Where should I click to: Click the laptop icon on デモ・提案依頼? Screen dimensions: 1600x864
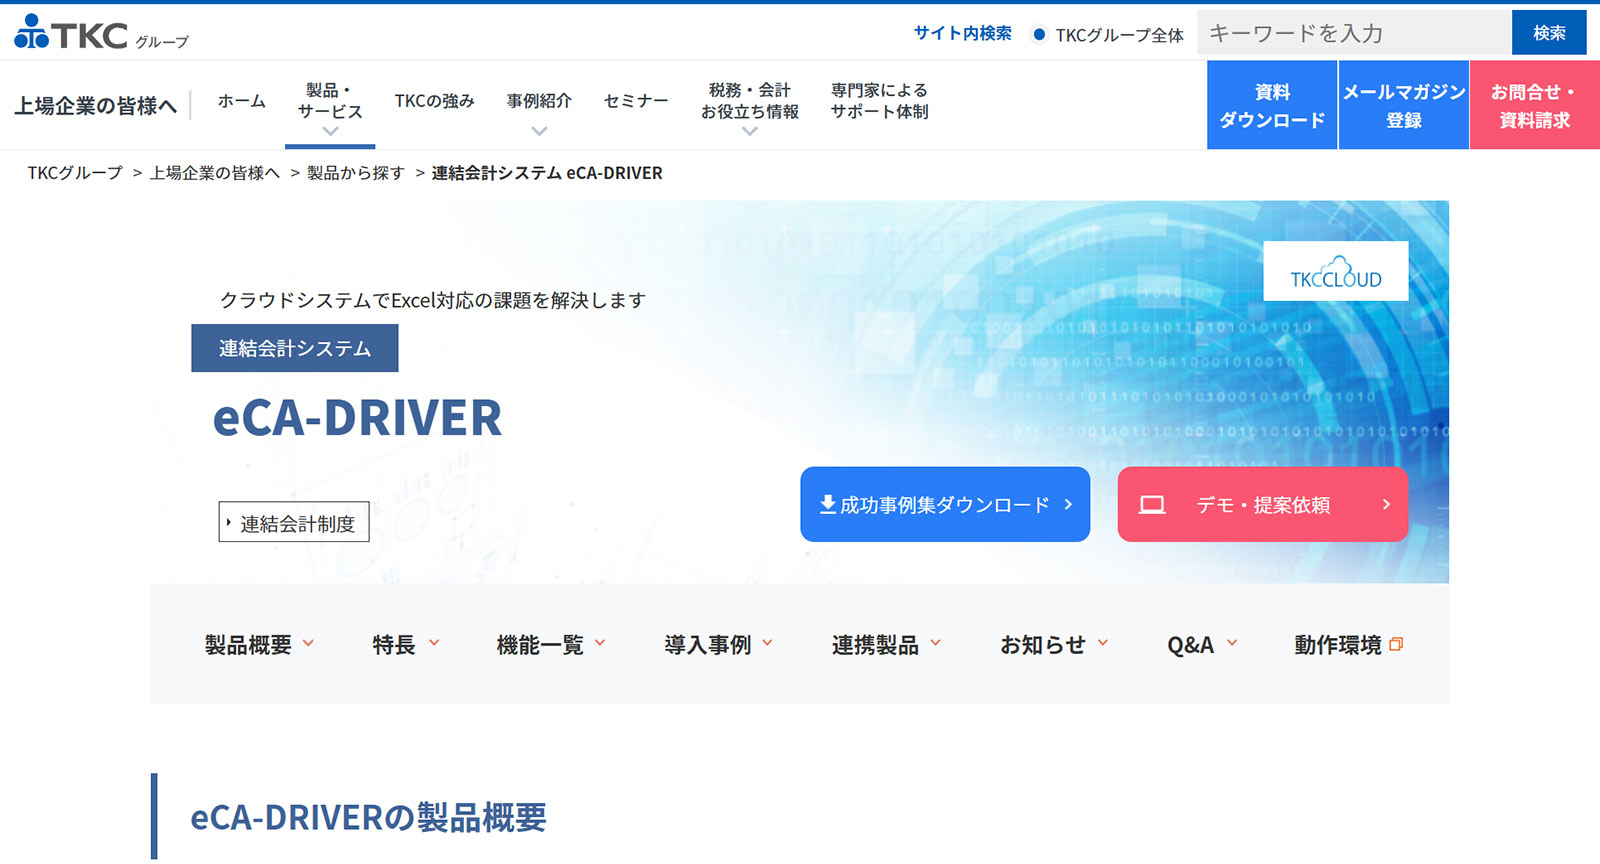[x=1152, y=505]
